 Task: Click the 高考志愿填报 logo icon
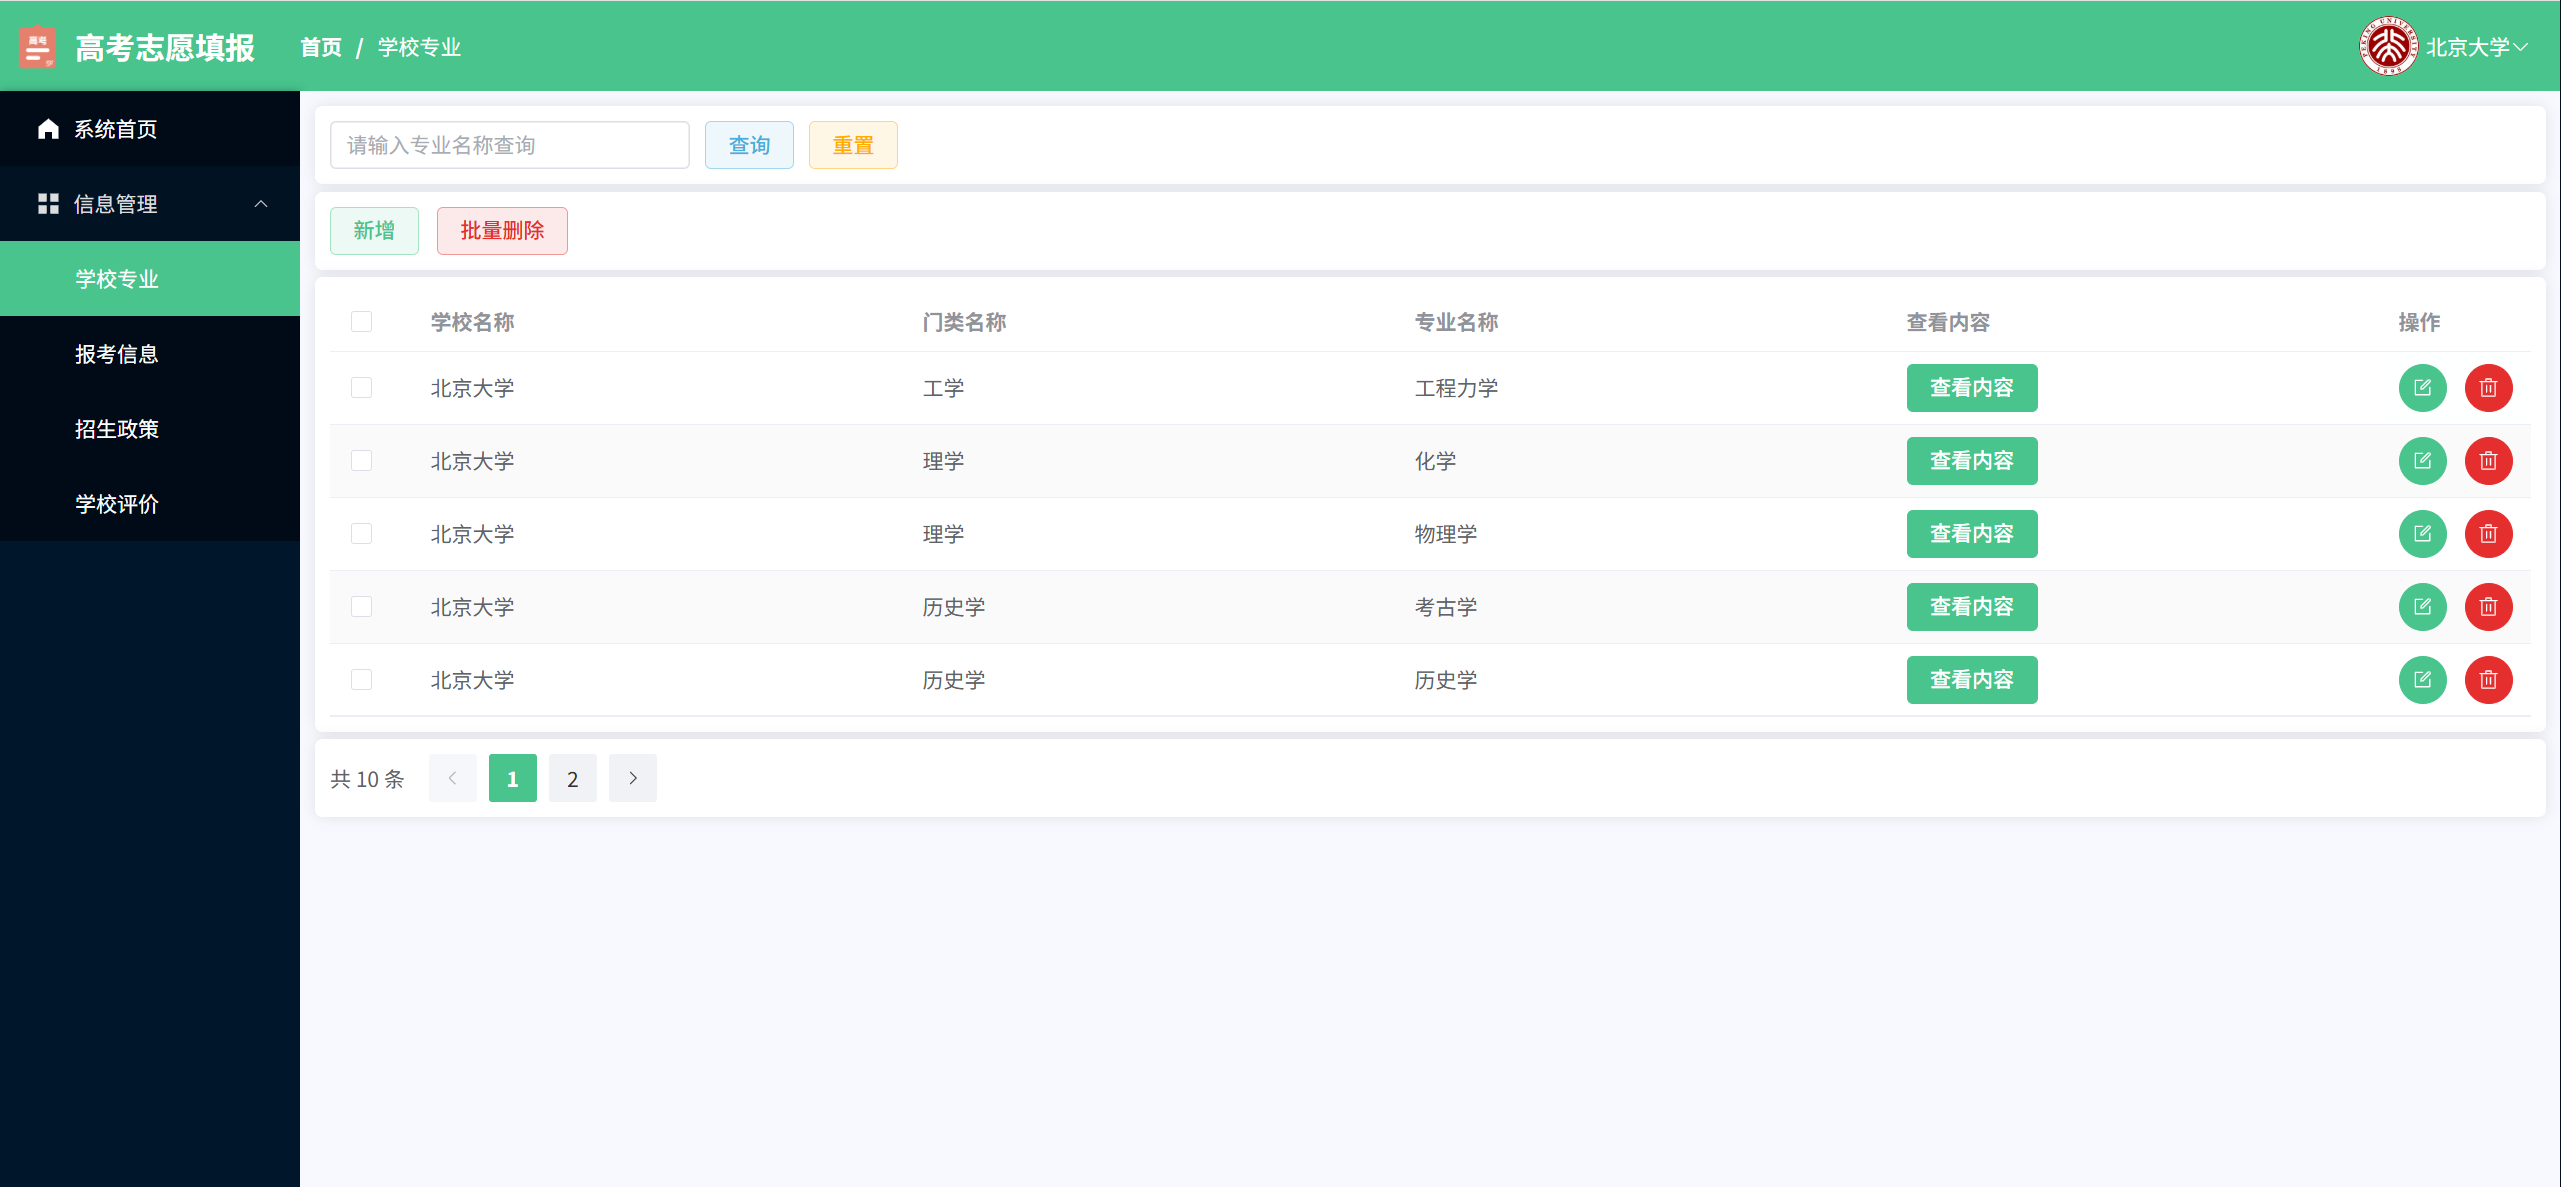point(38,47)
